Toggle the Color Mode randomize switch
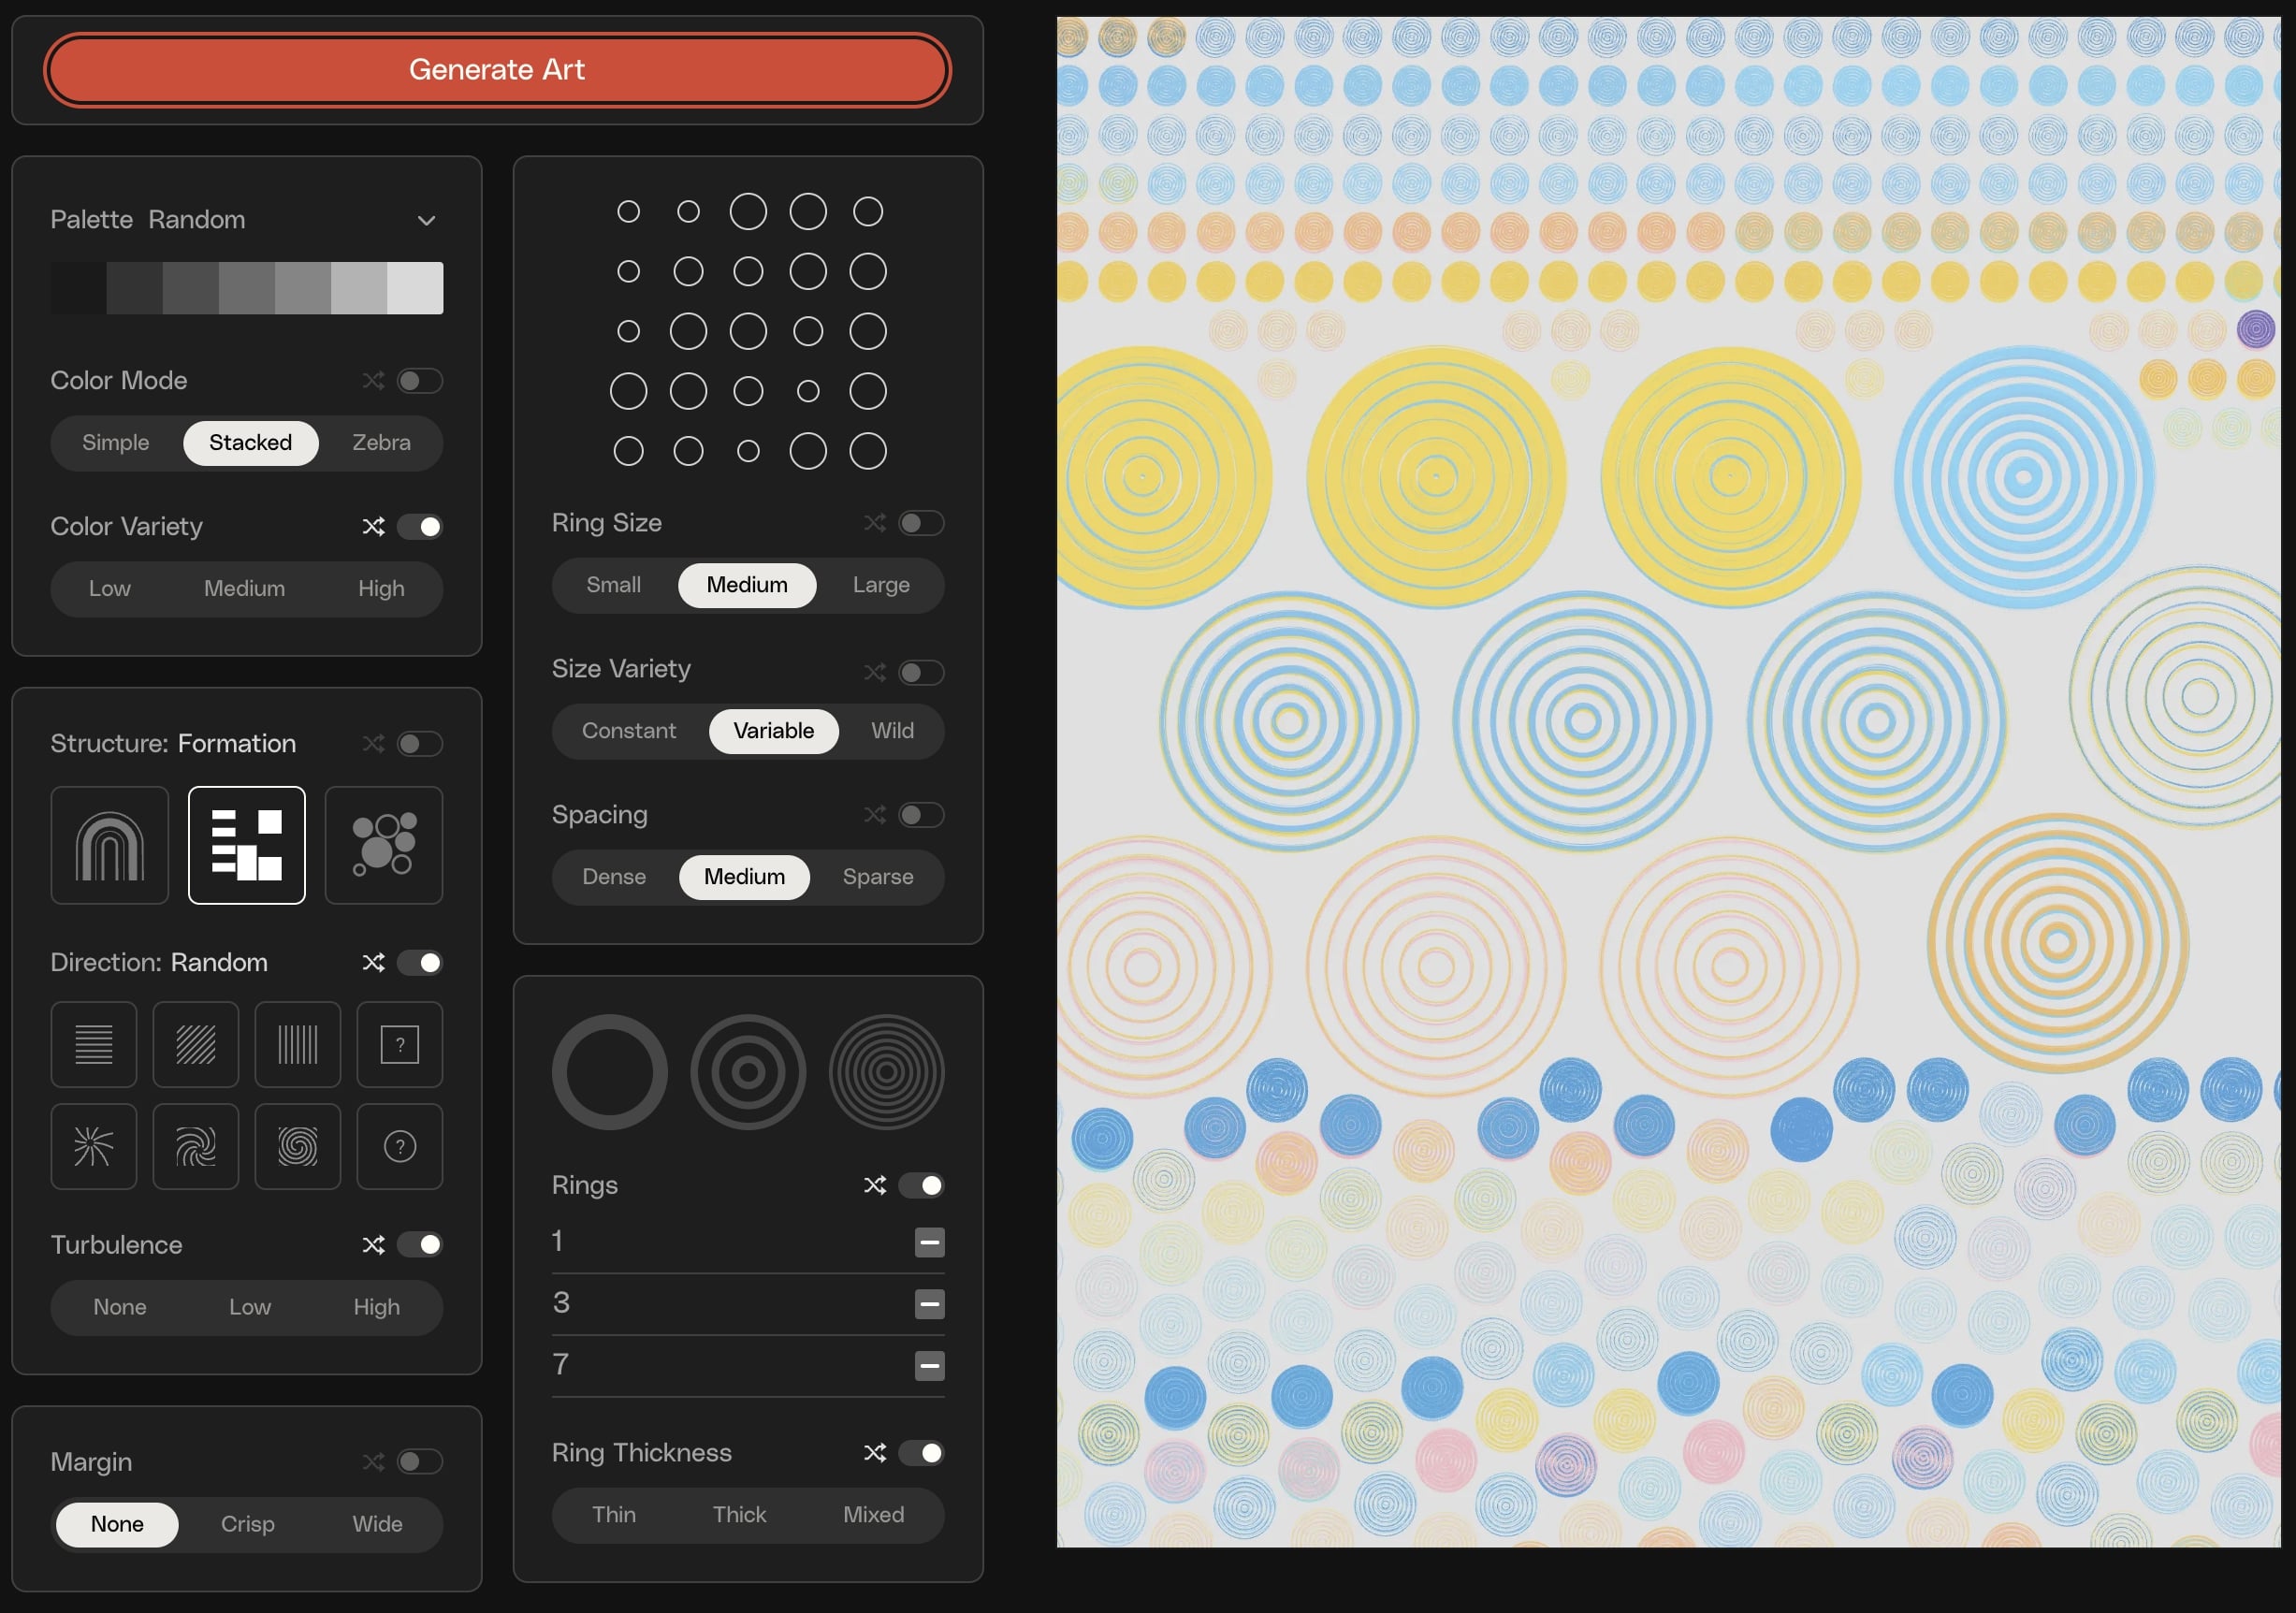This screenshot has height=1613, width=2296. (420, 380)
